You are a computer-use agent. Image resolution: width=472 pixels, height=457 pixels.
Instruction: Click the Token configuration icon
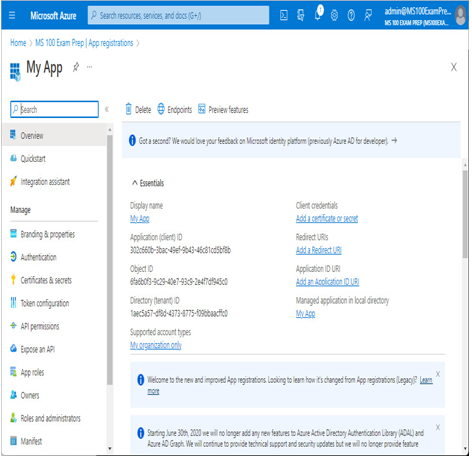(13, 303)
